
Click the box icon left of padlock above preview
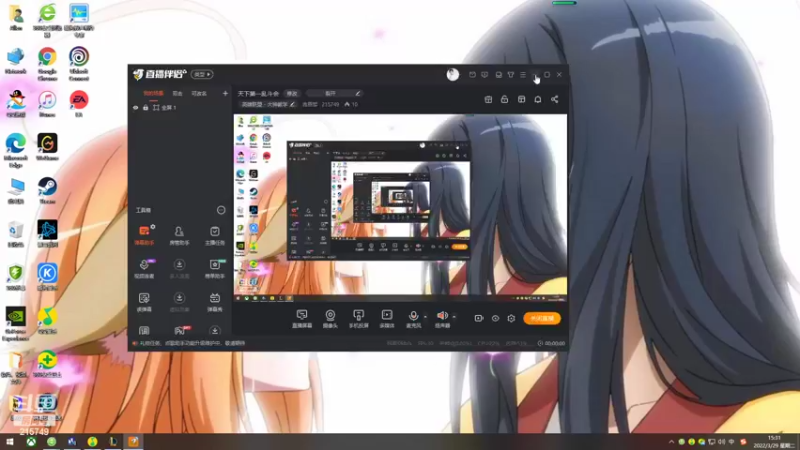click(488, 99)
